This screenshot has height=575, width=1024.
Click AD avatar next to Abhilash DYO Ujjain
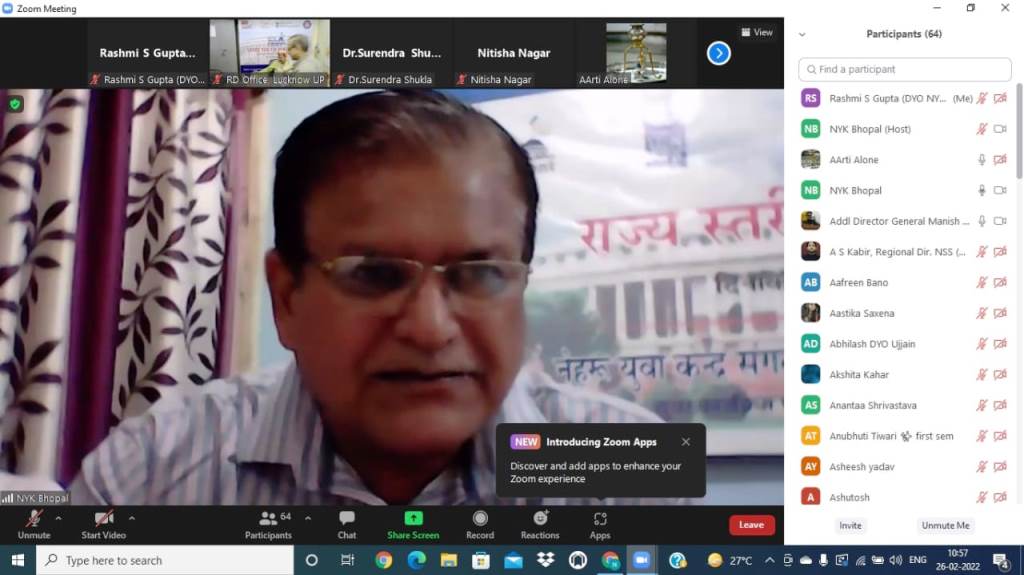click(x=810, y=344)
